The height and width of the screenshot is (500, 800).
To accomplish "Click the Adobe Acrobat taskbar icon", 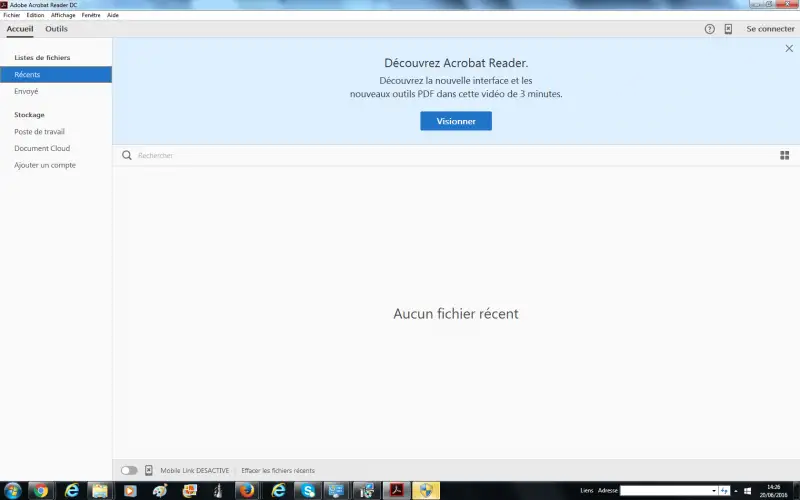I will tap(396, 490).
